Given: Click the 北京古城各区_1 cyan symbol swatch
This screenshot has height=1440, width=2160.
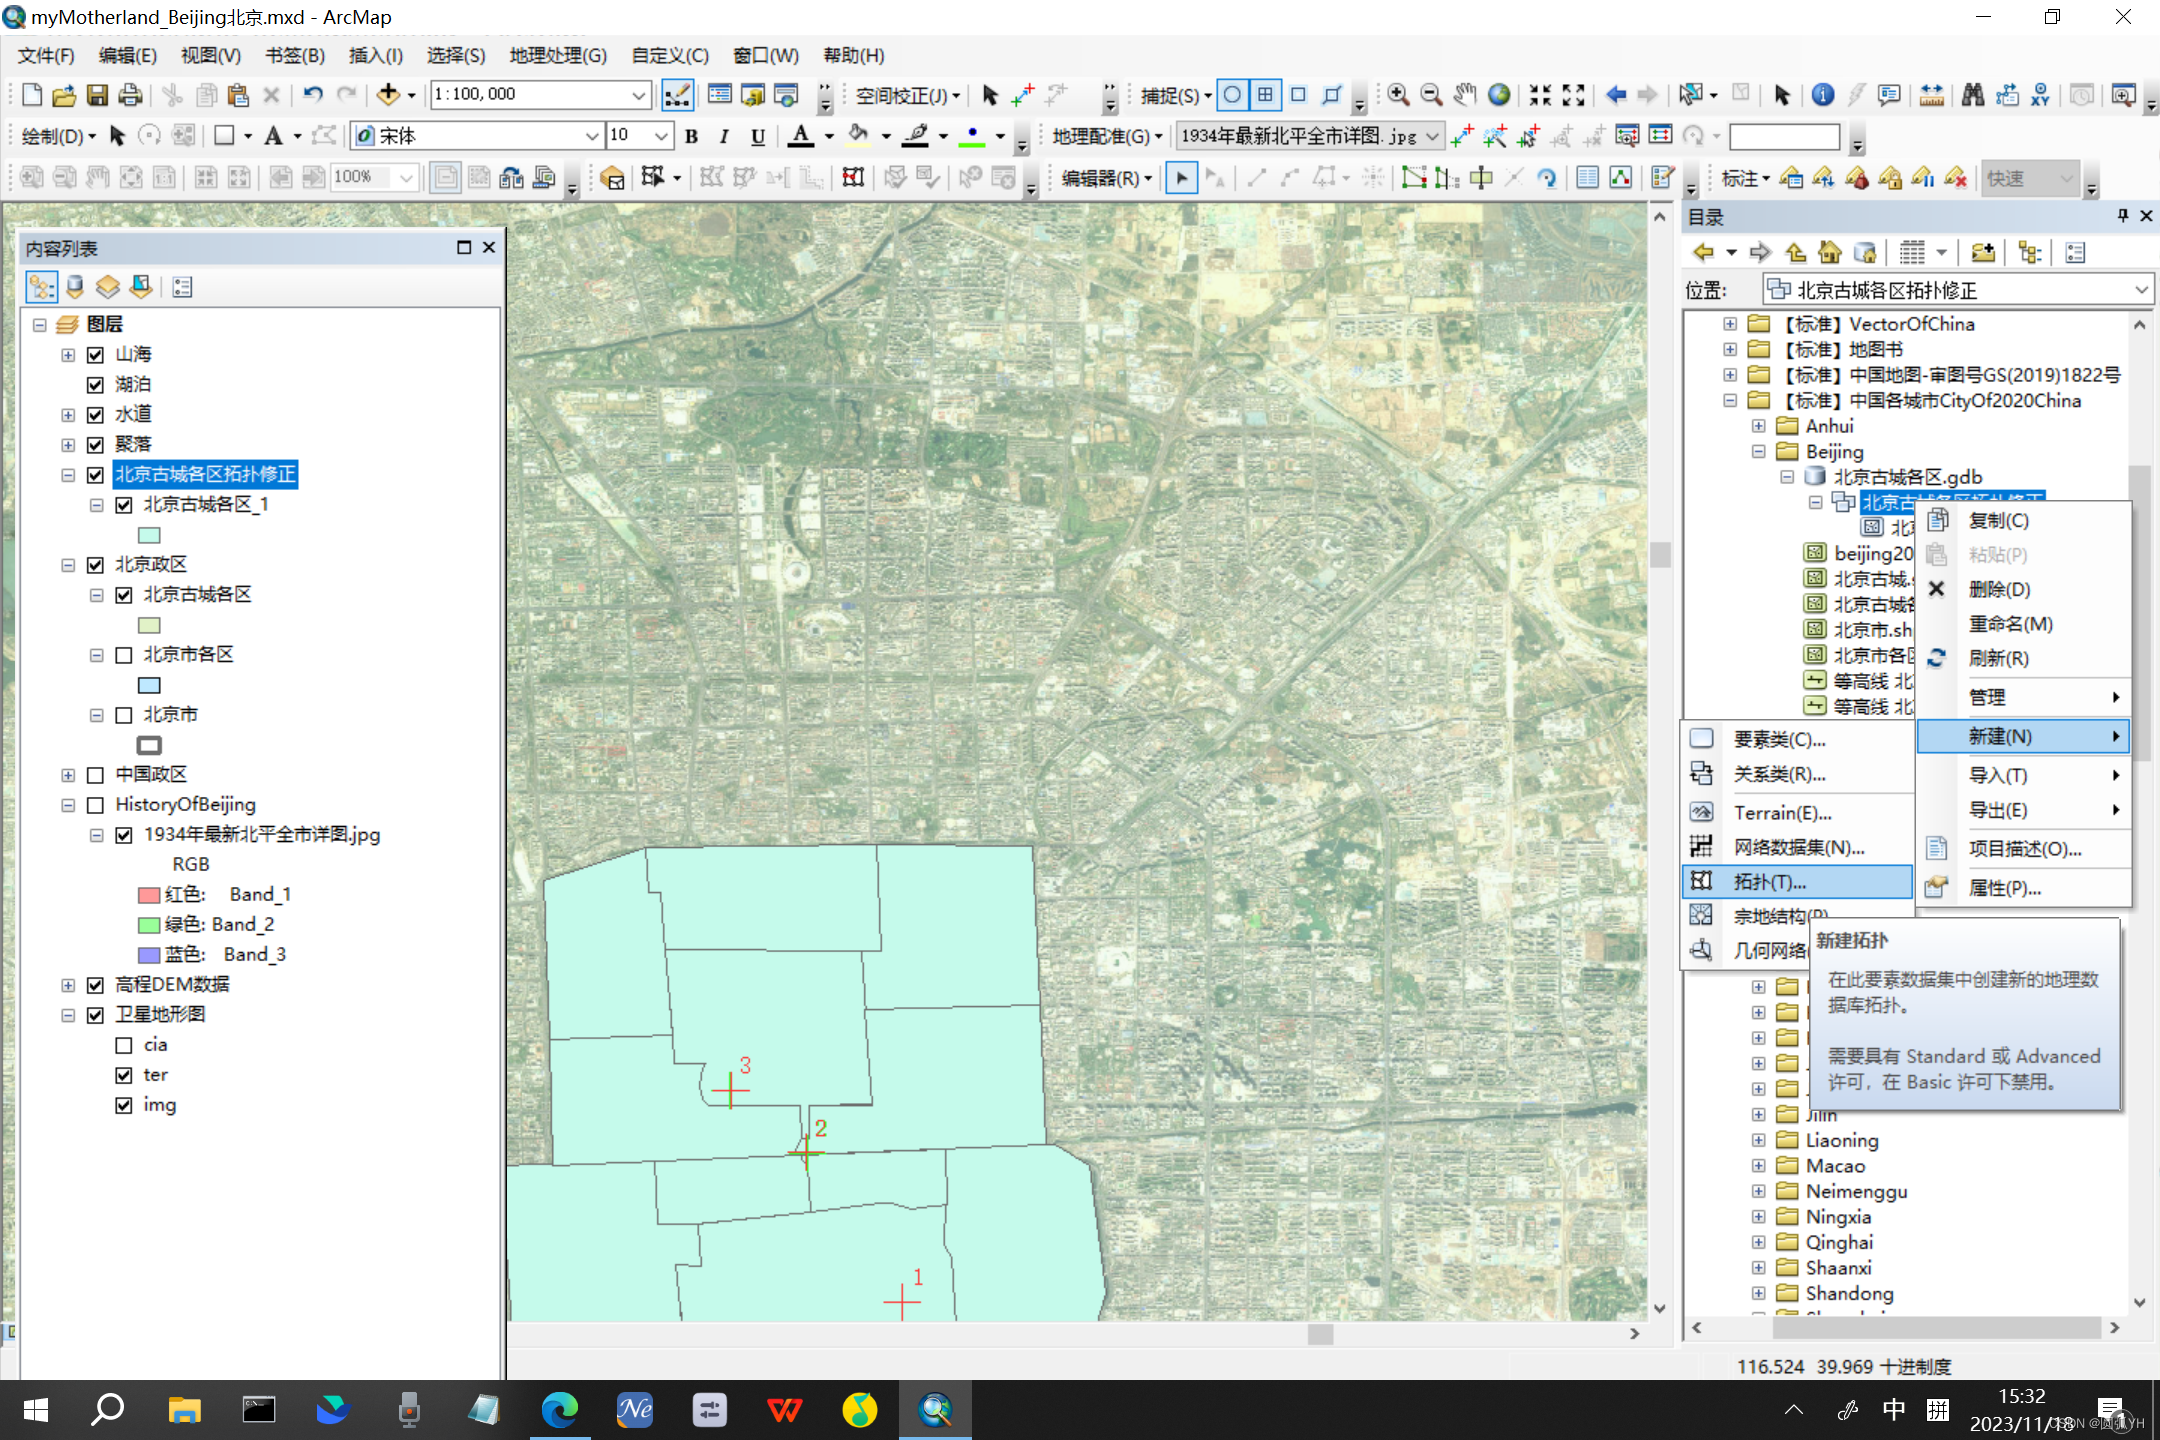Looking at the screenshot, I should coord(149,535).
